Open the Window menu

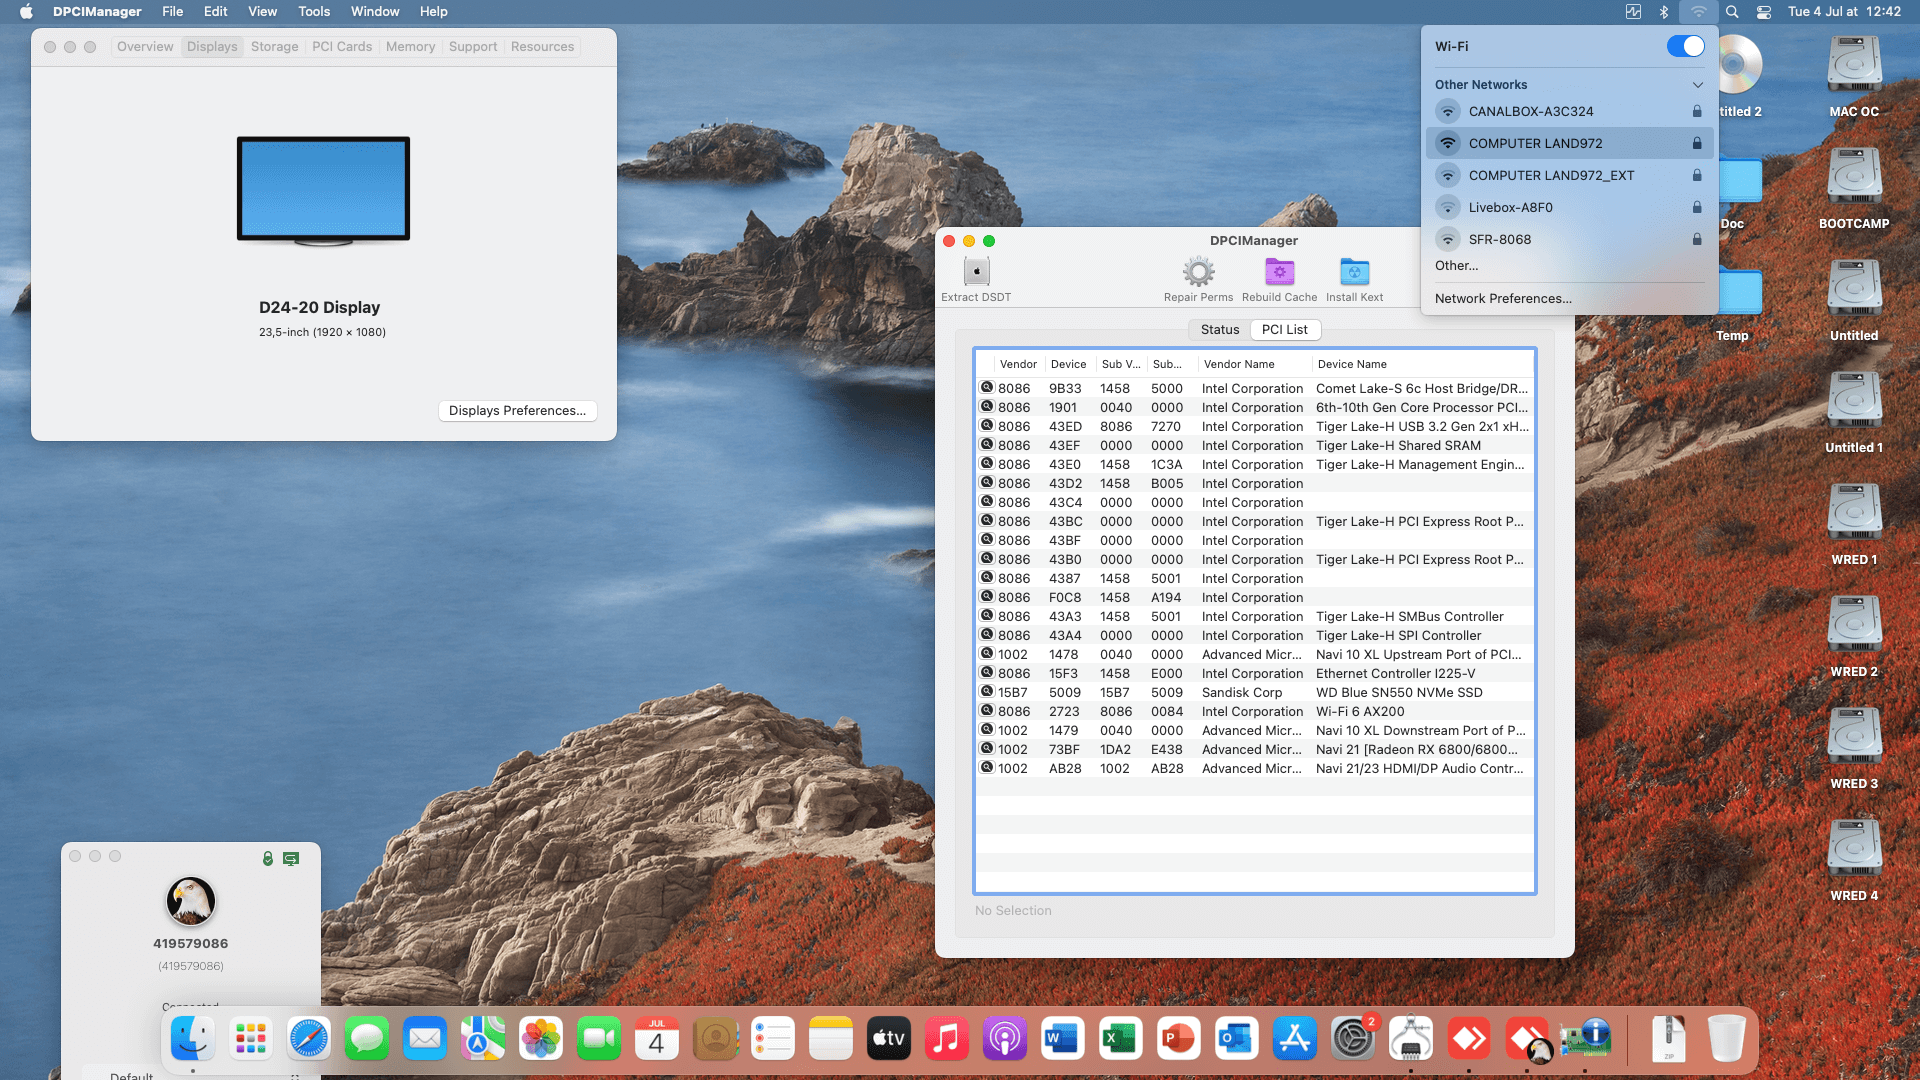pyautogui.click(x=375, y=12)
